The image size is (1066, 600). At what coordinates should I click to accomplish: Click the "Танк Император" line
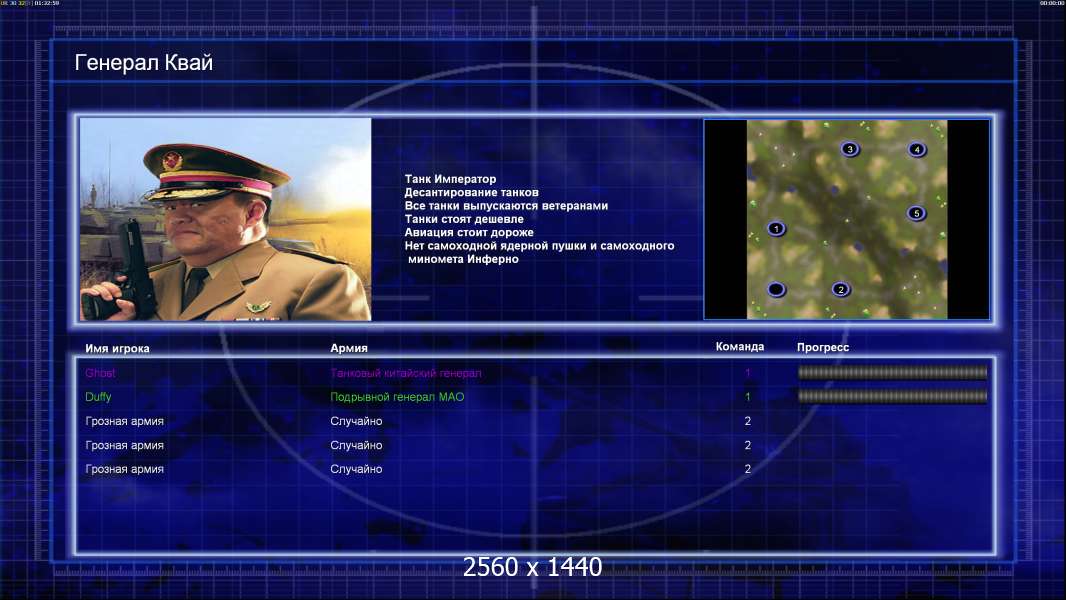450,179
